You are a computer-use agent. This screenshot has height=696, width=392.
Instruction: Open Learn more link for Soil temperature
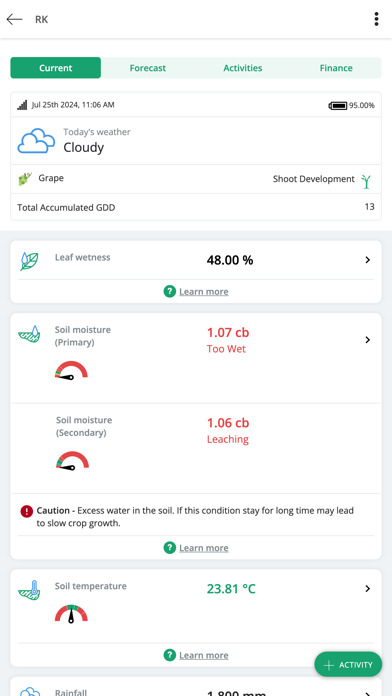pos(204,655)
